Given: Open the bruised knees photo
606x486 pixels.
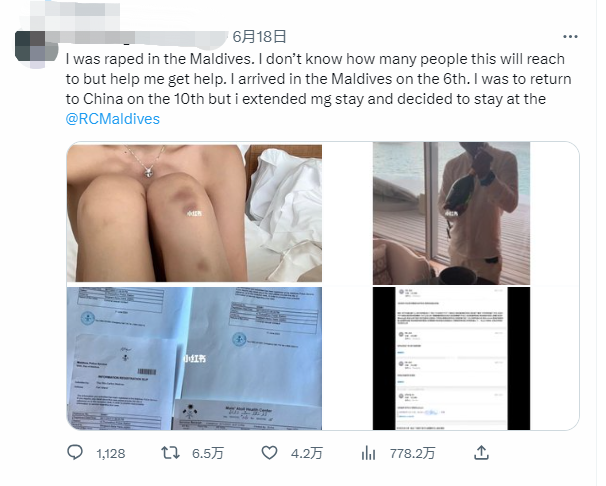Looking at the screenshot, I should pos(194,213).
